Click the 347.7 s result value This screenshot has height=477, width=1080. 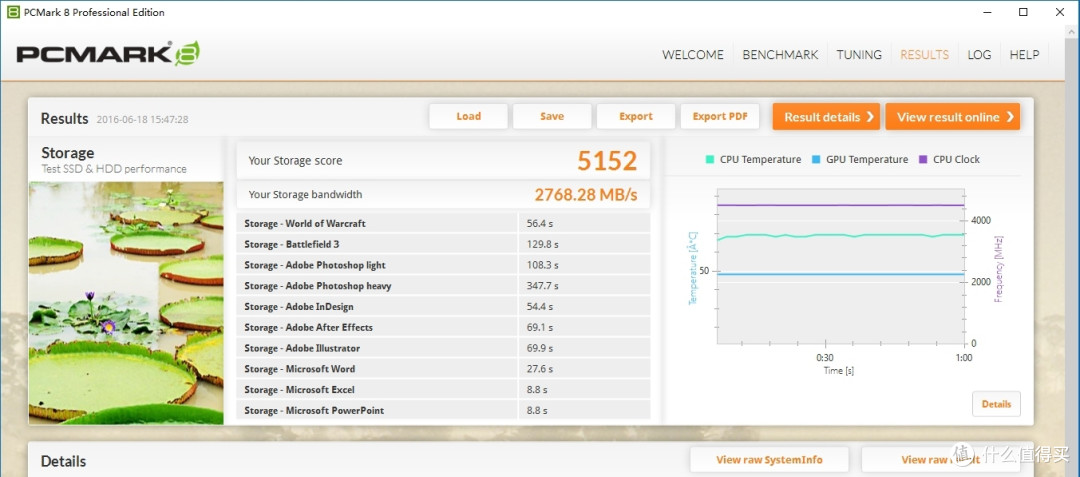tap(543, 286)
